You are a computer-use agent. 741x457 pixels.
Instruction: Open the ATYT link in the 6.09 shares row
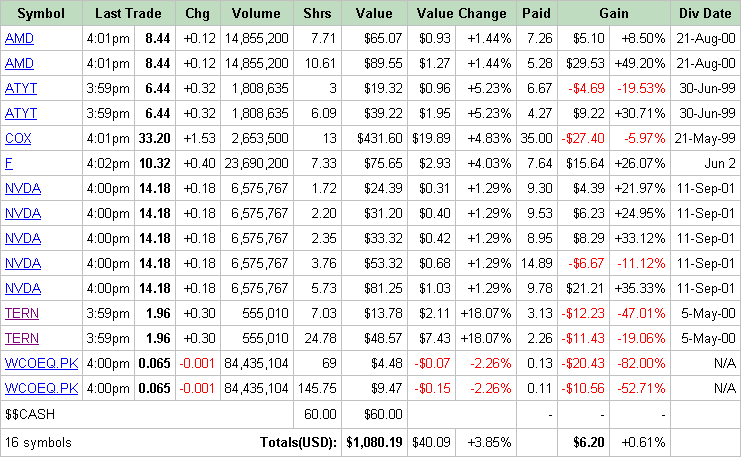click(x=21, y=113)
